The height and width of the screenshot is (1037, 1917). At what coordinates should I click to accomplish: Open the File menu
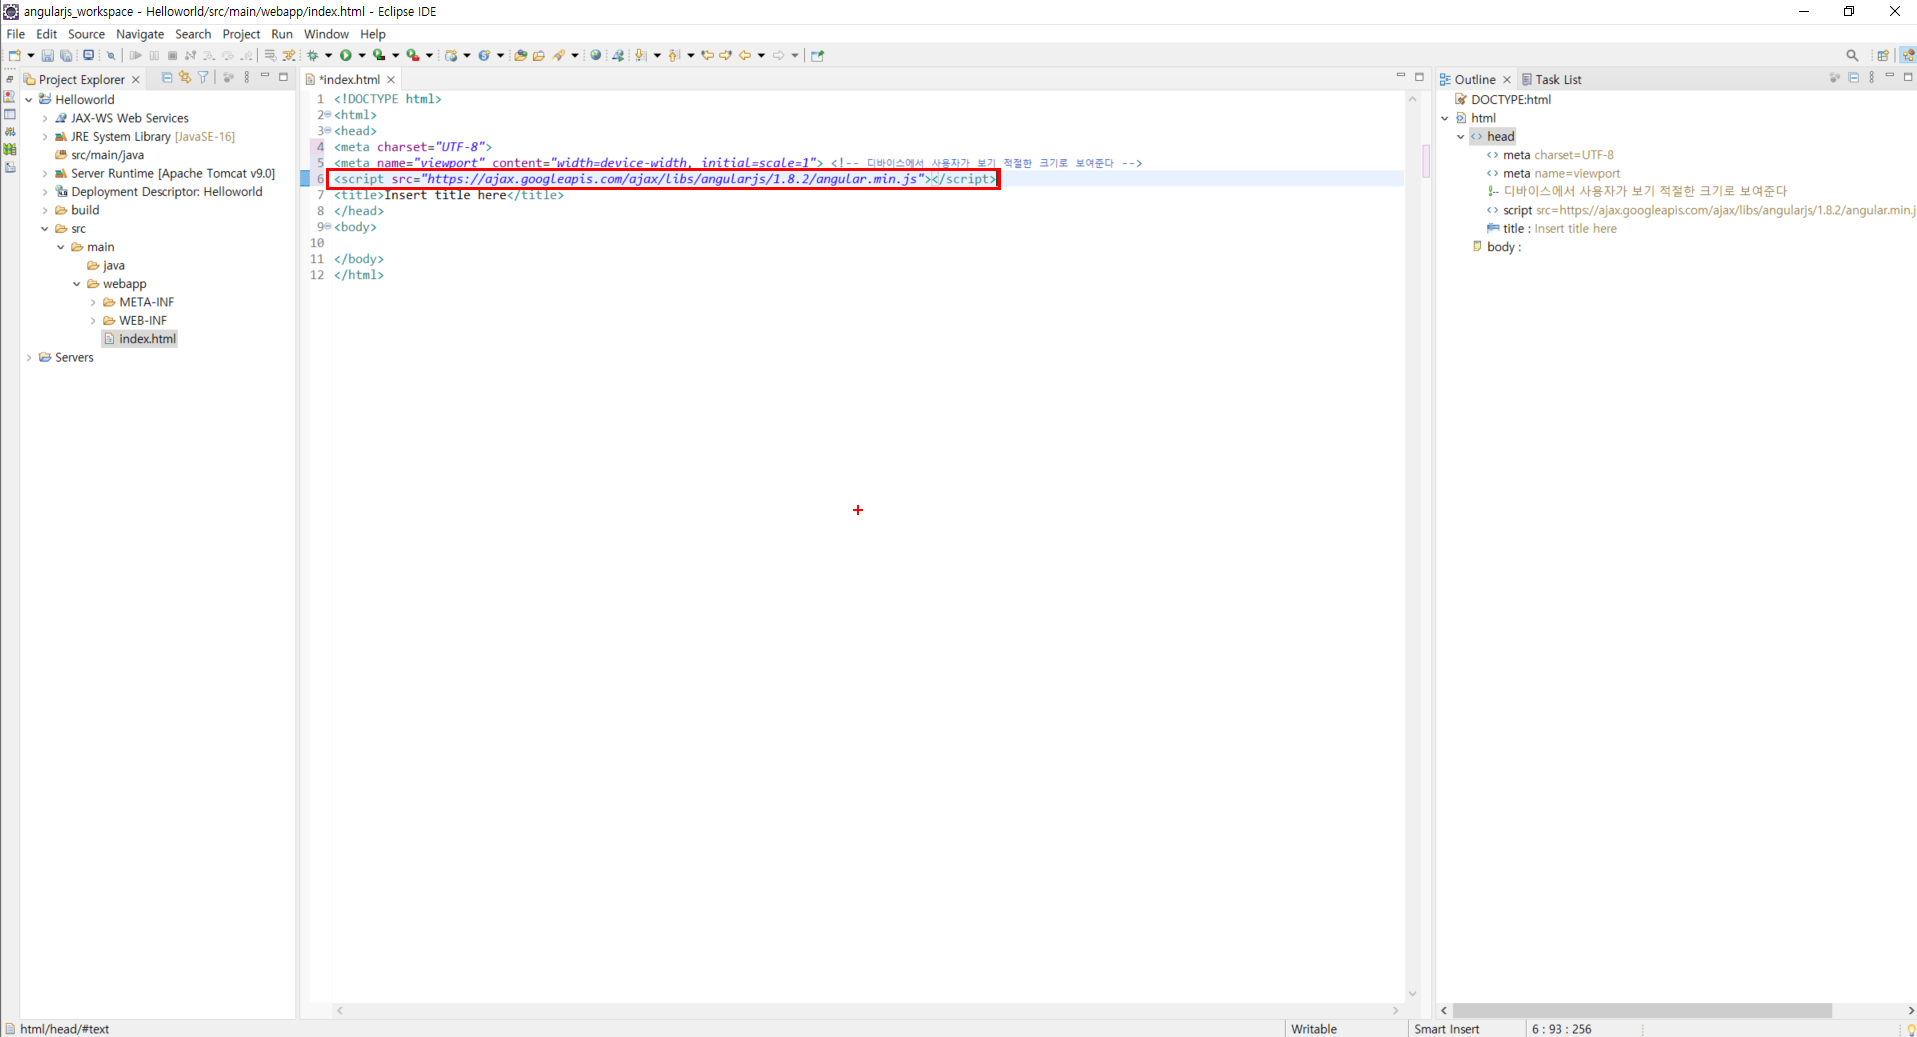[x=15, y=34]
